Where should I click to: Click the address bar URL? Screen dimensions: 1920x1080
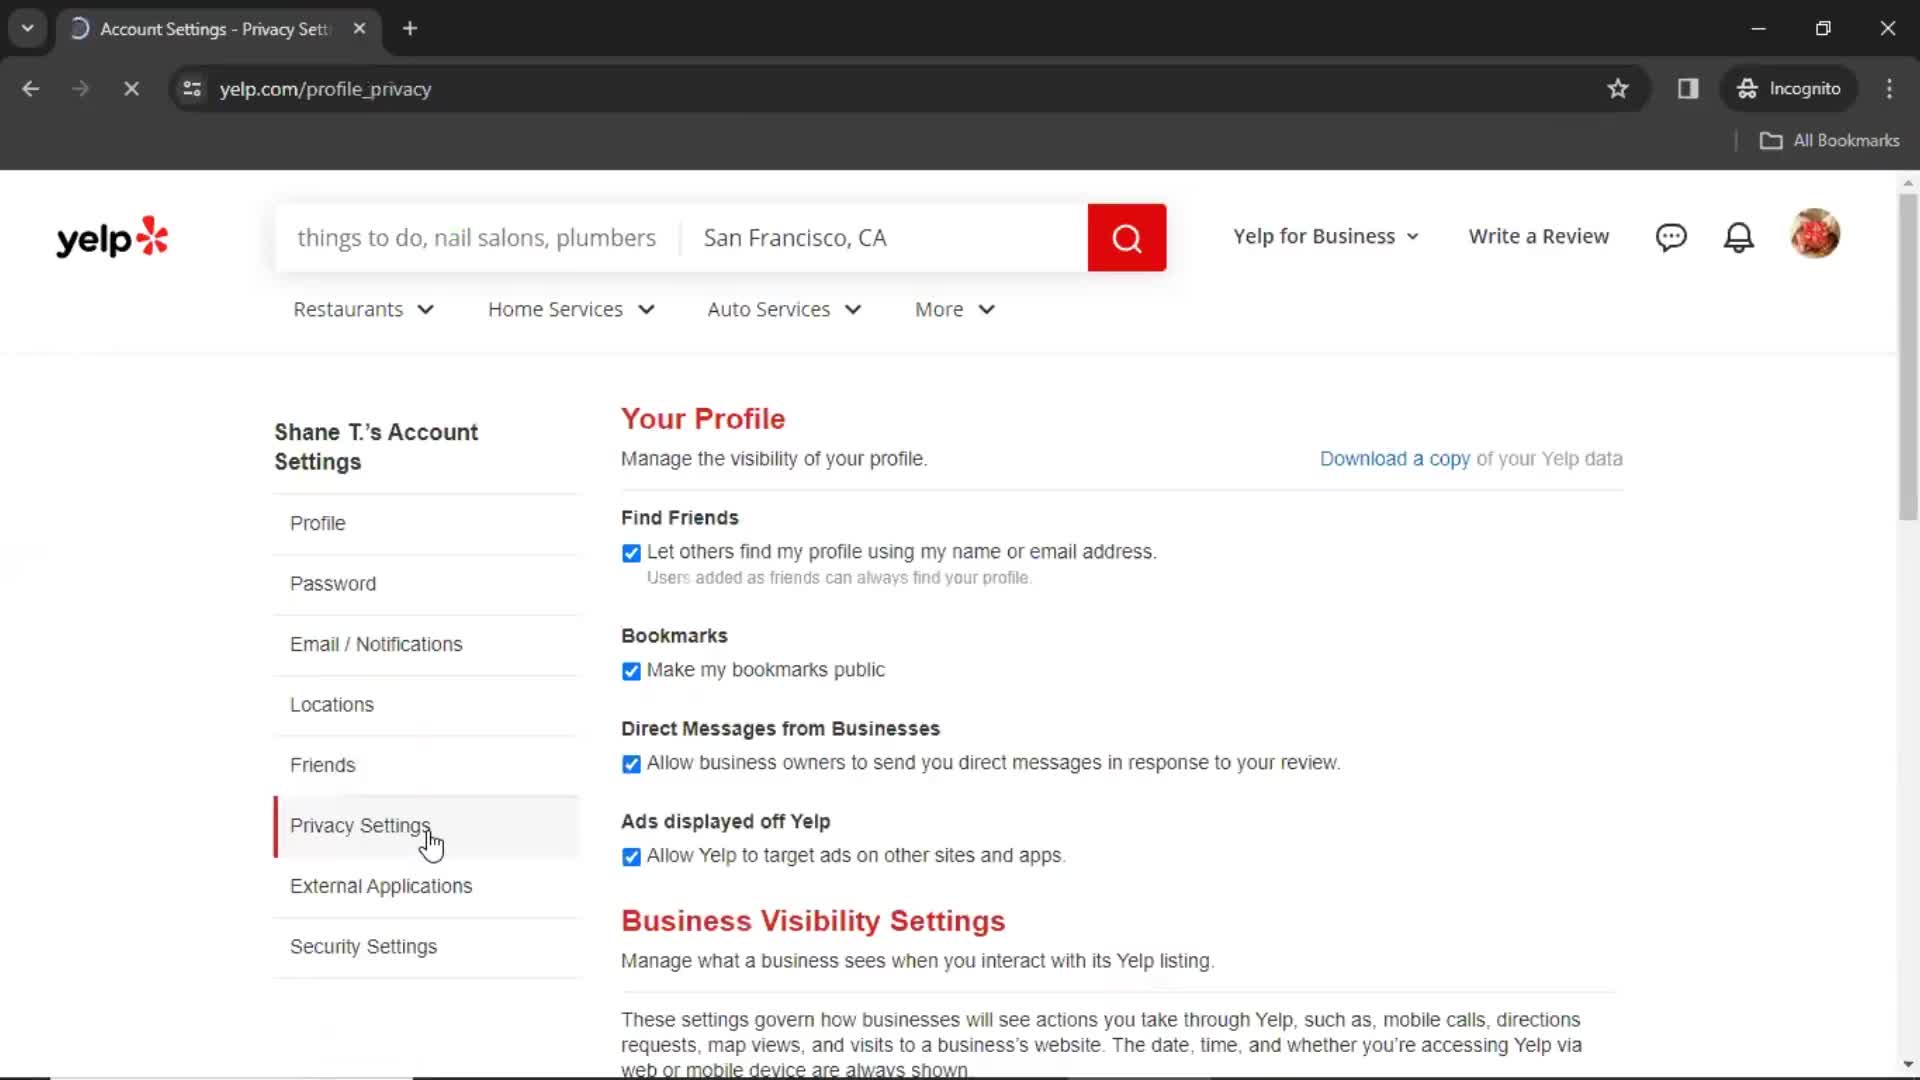pyautogui.click(x=325, y=89)
